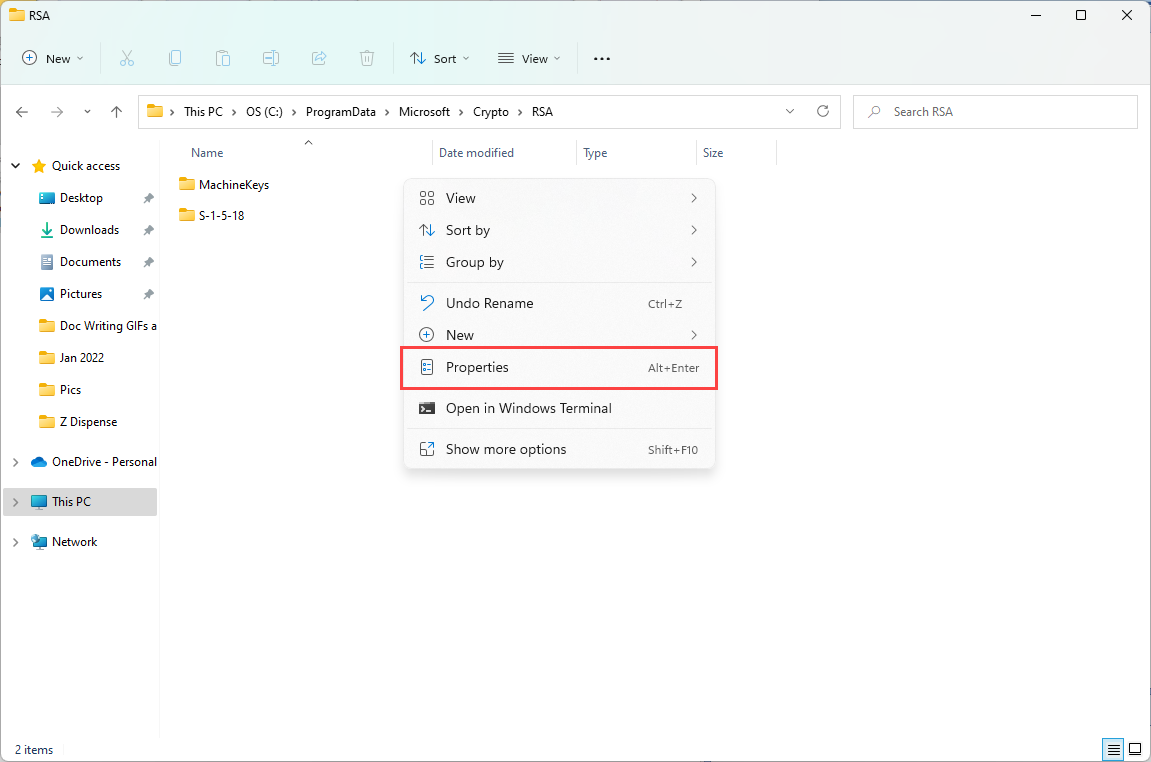
Task: Pin toggle next to Documents in sidebar
Action: click(x=147, y=261)
